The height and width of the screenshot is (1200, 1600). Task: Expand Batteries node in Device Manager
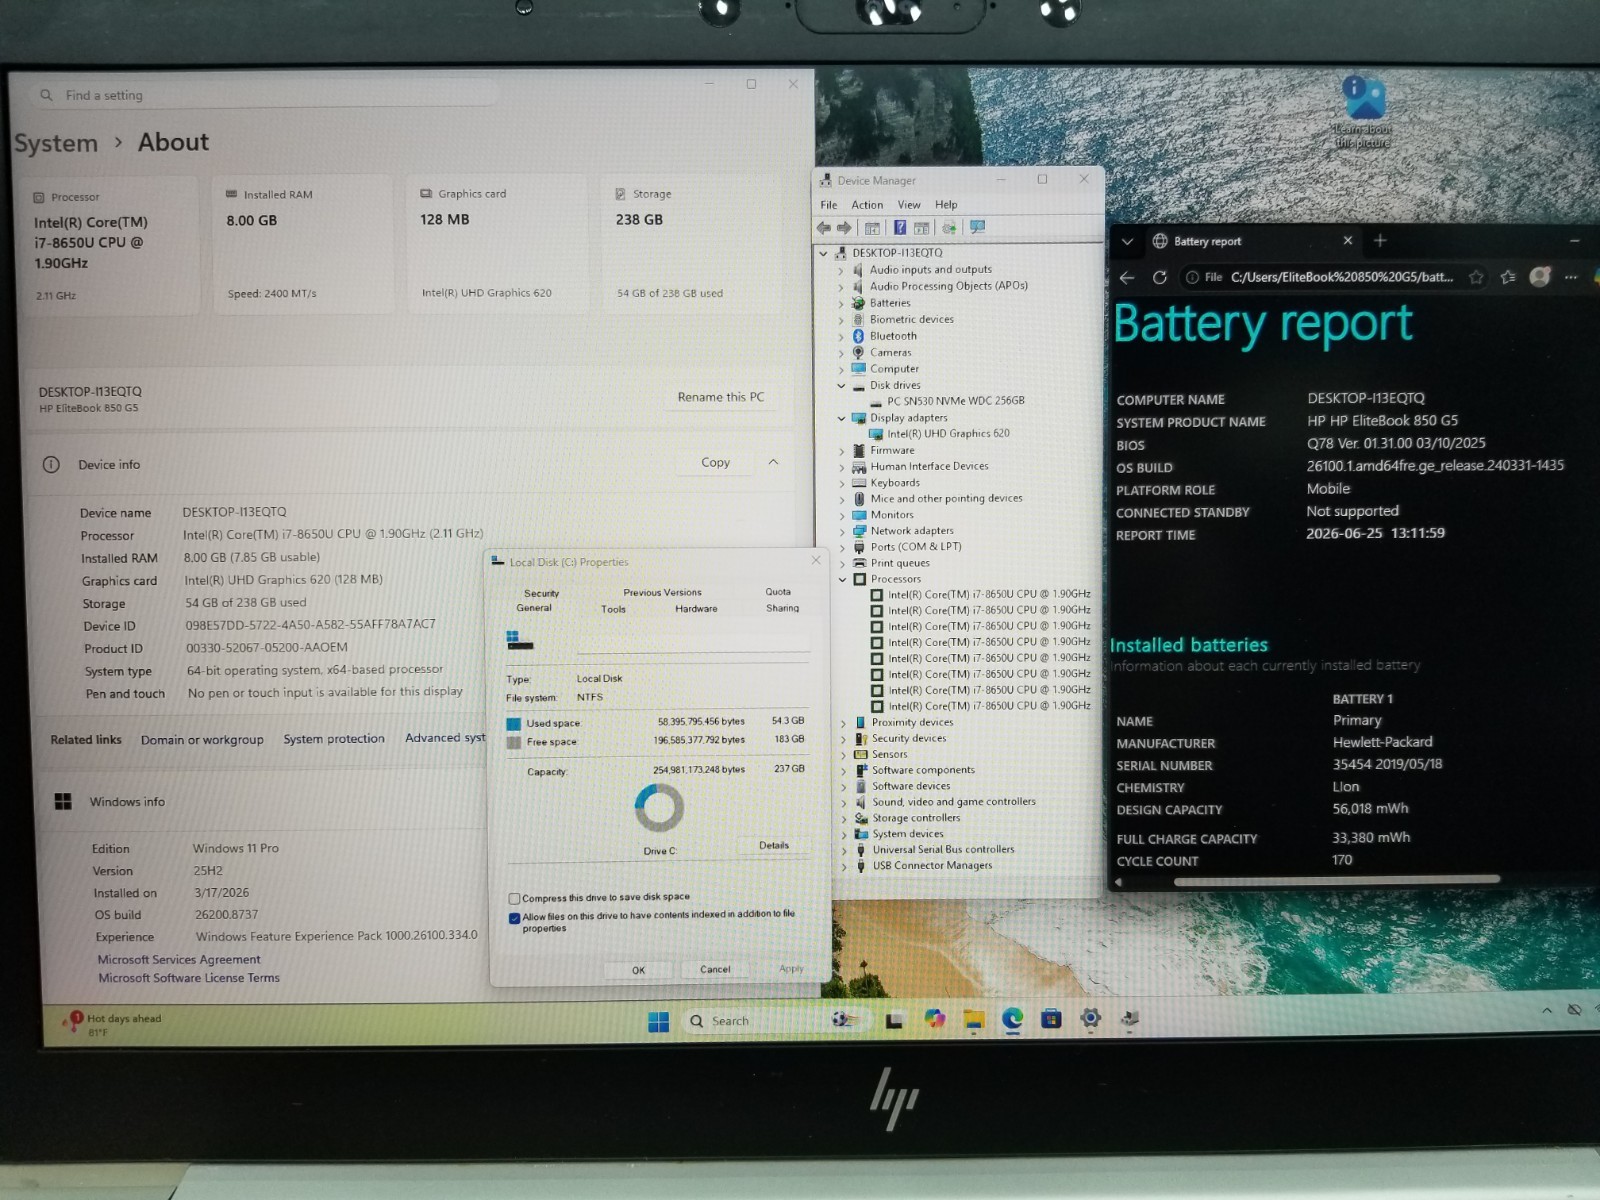click(841, 303)
